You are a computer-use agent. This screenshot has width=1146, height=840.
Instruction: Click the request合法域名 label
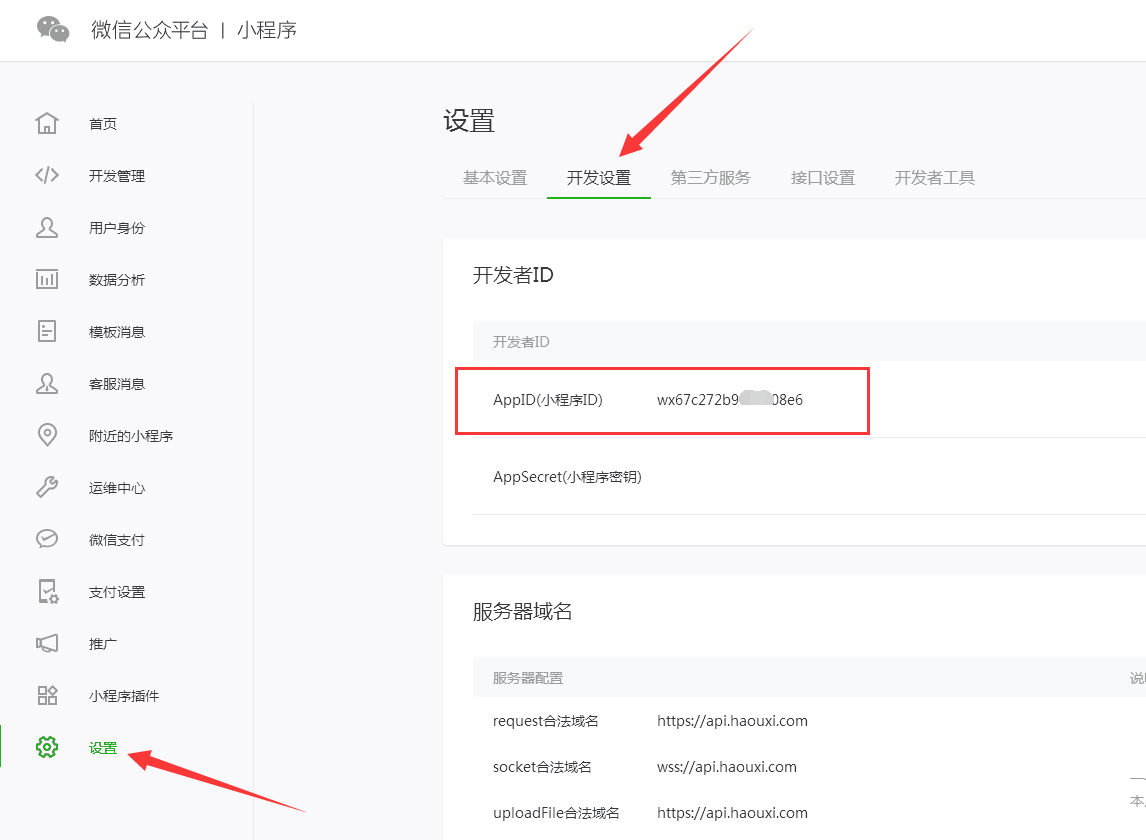(x=545, y=721)
